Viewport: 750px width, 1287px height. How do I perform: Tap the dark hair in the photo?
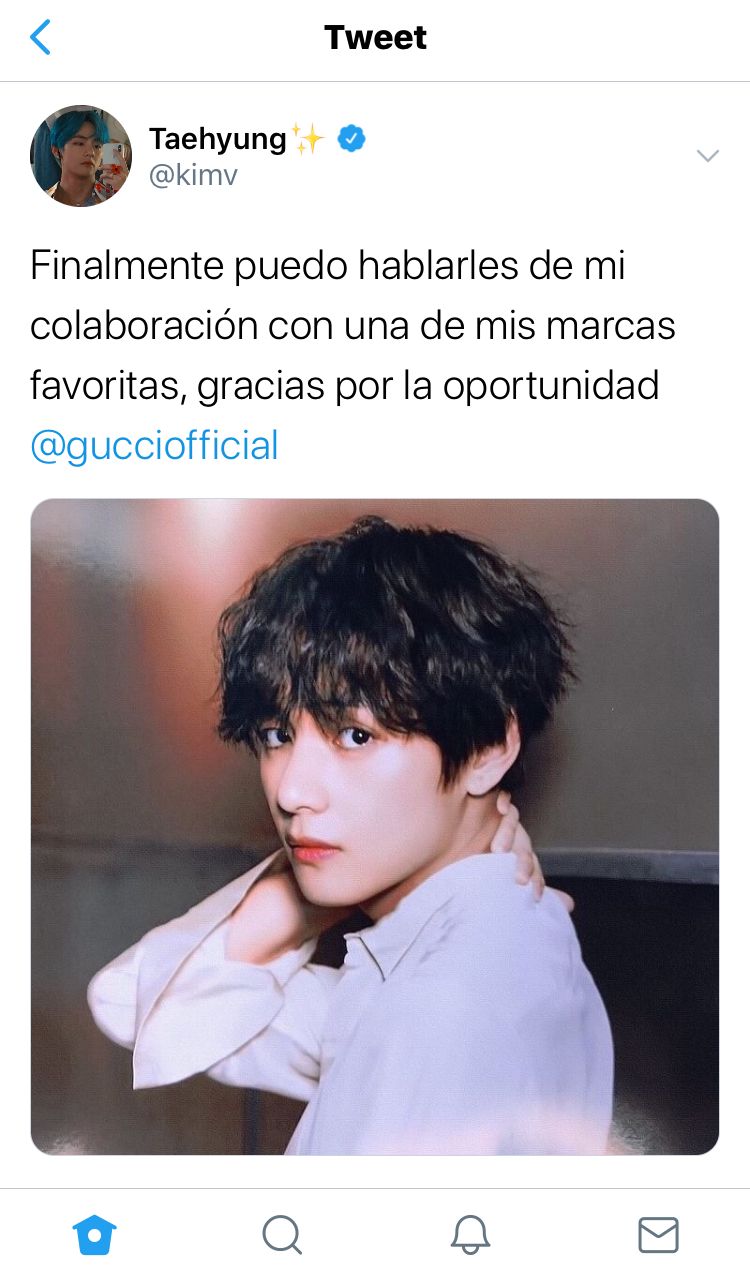coord(395,640)
